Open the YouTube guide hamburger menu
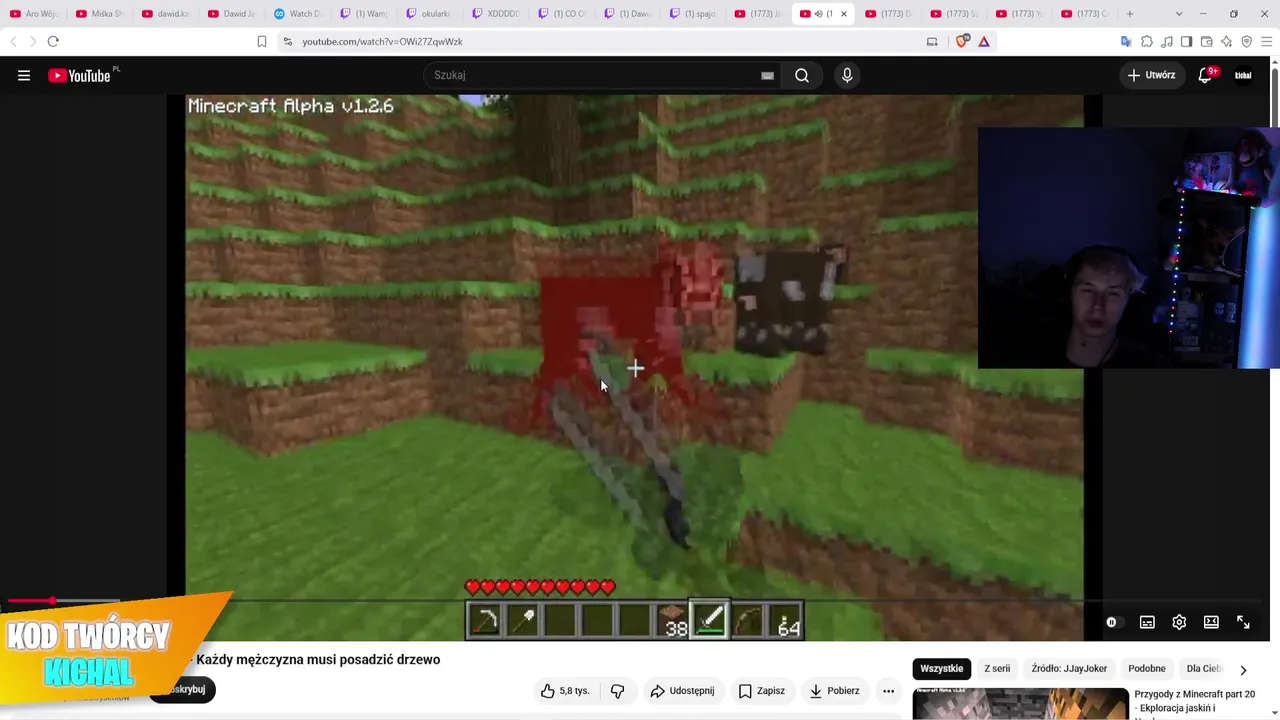The width and height of the screenshot is (1280, 720). [24, 75]
